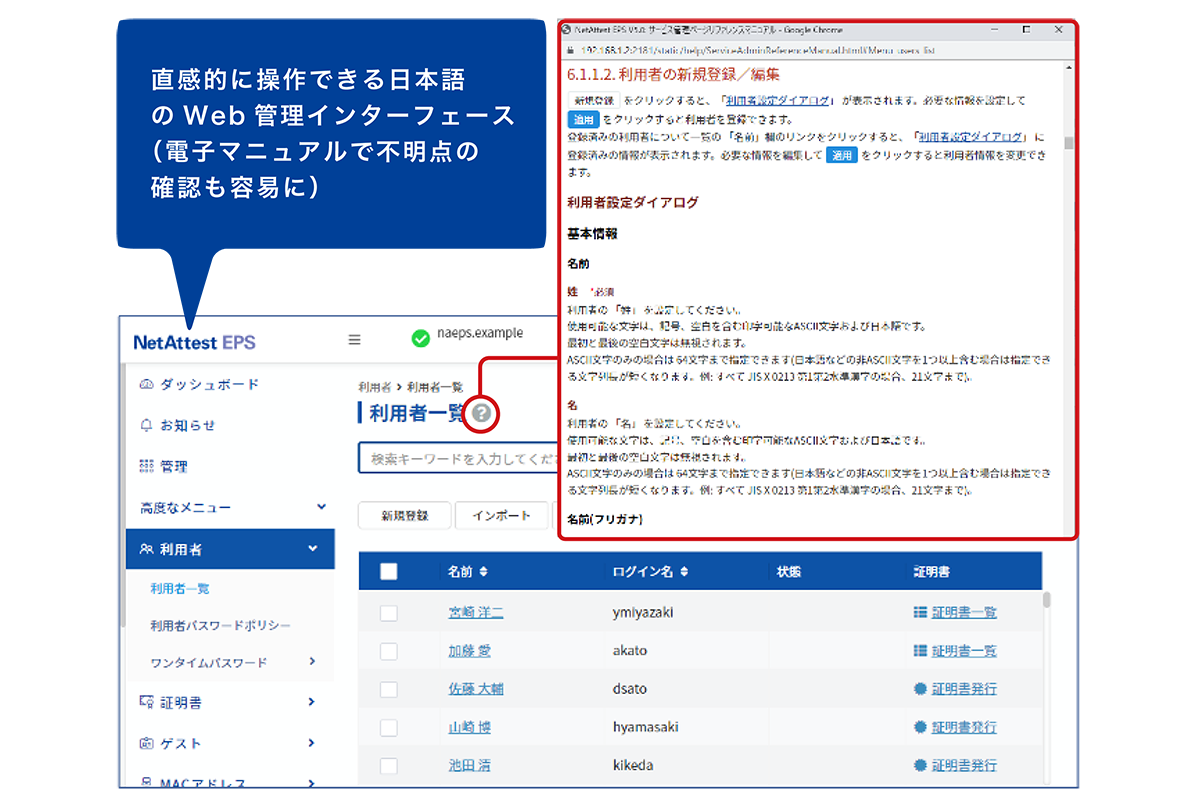Click the dsato login name cell

630,689
